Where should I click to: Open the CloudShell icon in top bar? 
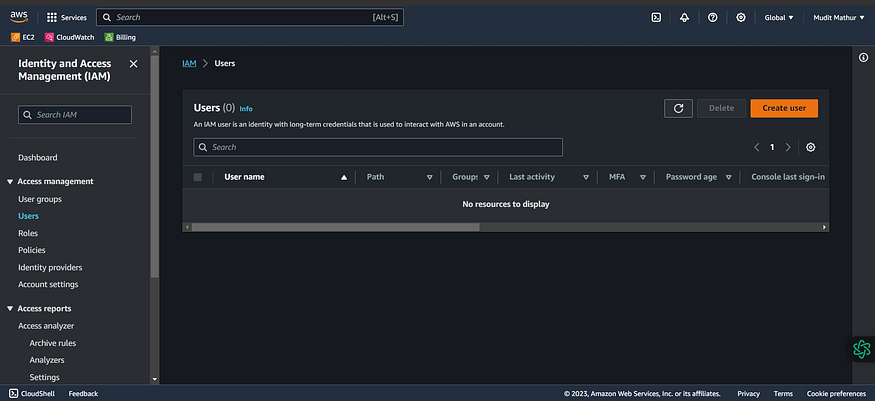[656, 17]
